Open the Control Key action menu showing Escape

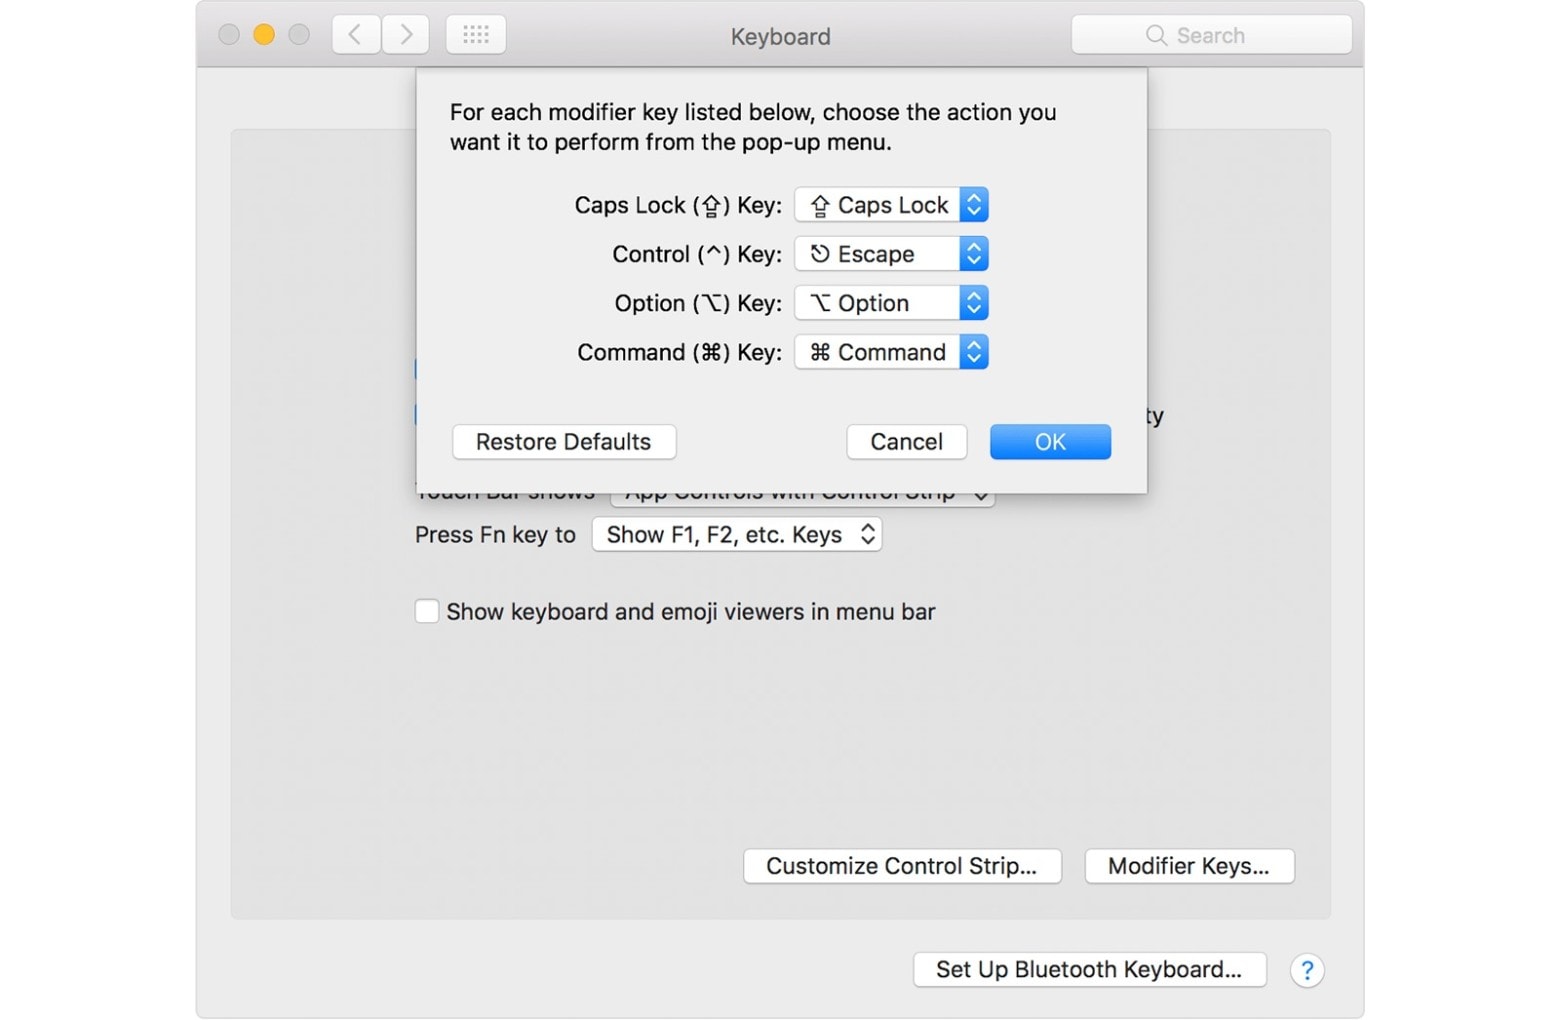coord(890,253)
